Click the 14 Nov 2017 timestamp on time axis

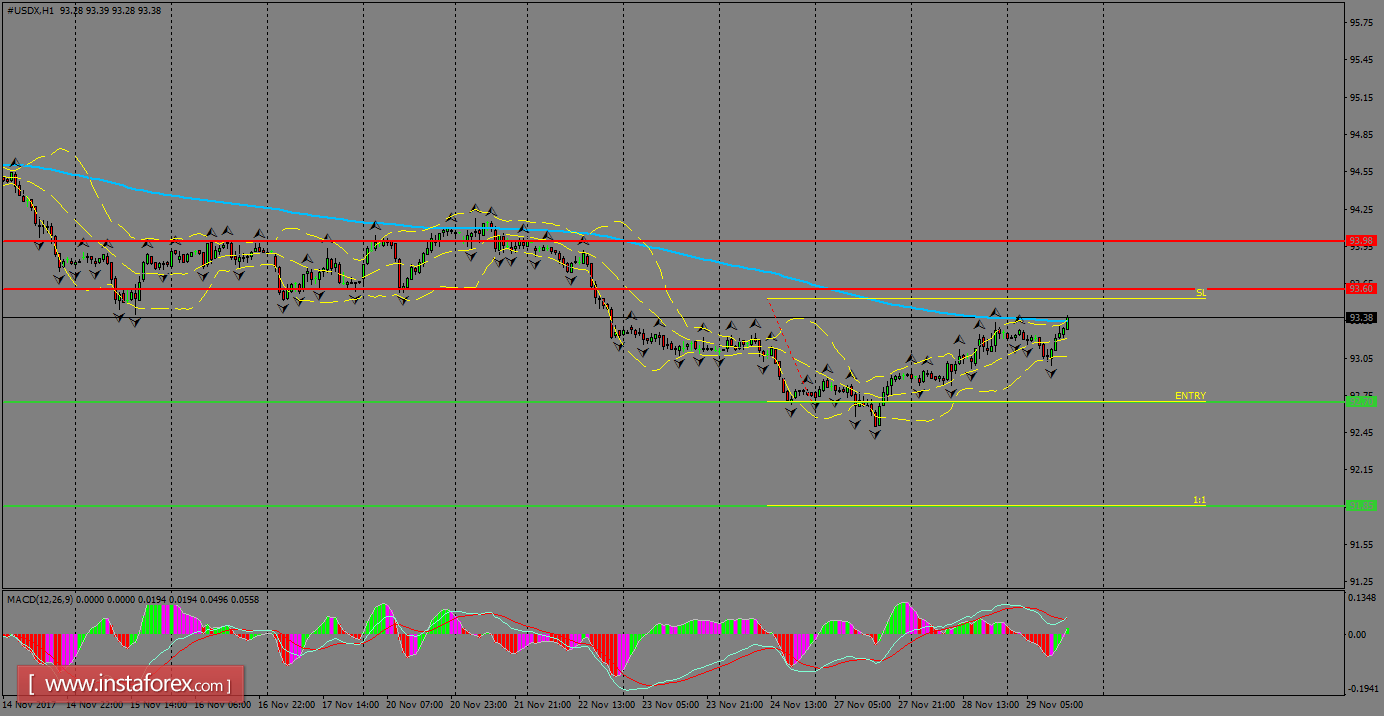[x=30, y=704]
